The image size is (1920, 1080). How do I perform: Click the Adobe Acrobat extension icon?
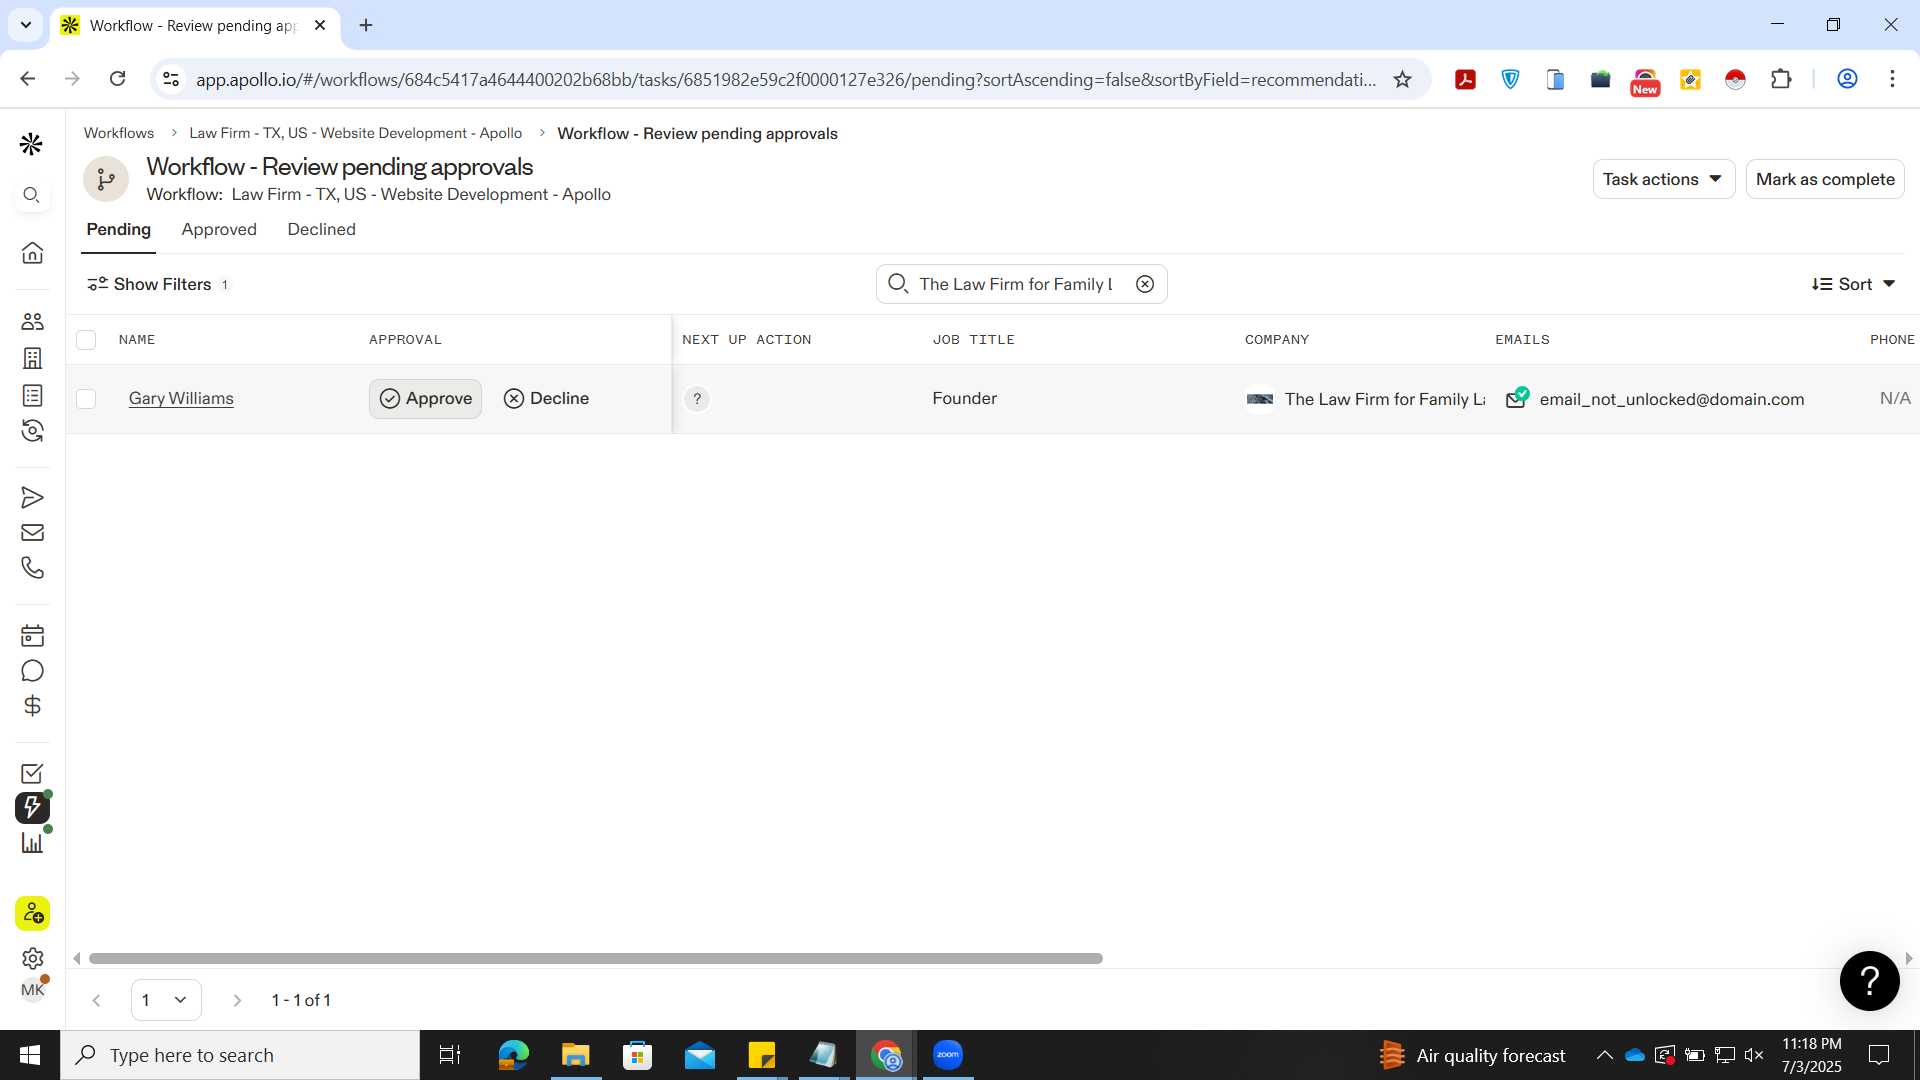click(1465, 79)
